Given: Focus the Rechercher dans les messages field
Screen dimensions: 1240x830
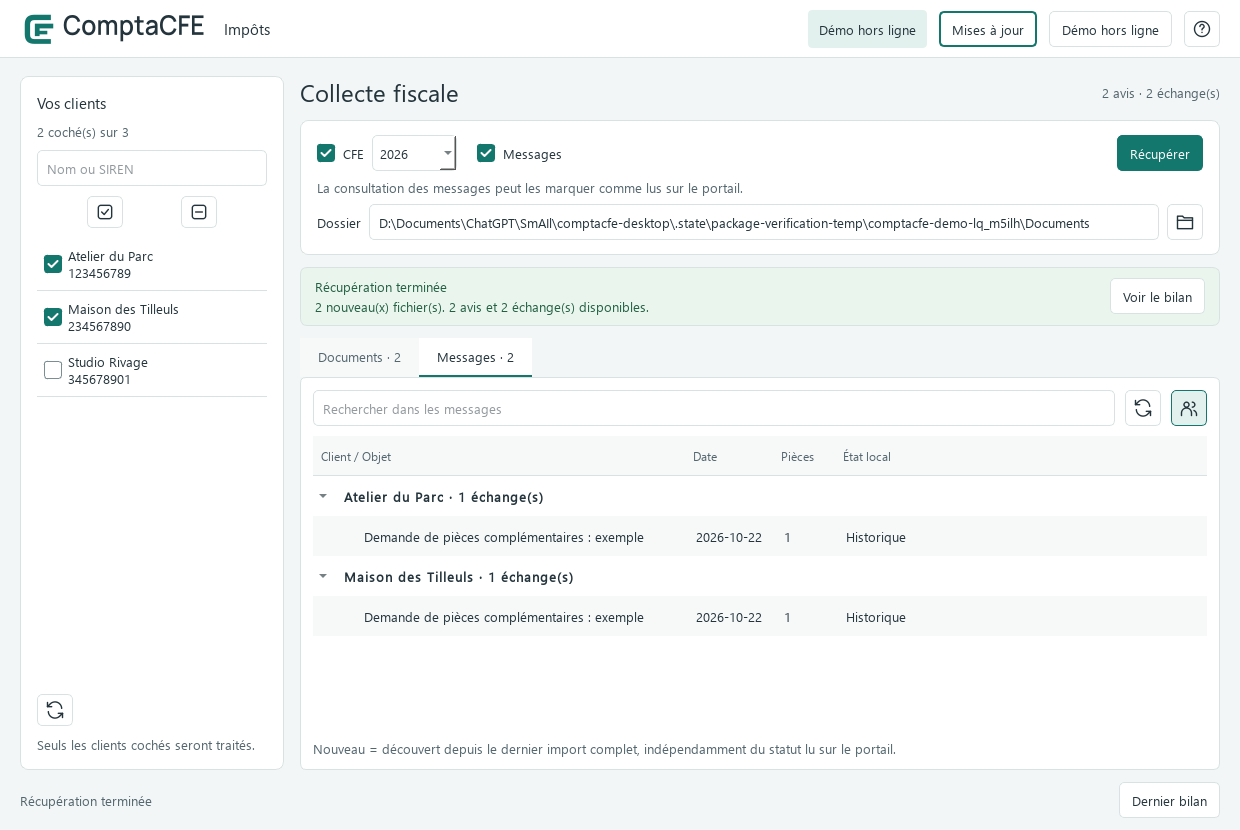Looking at the screenshot, I should coord(714,408).
